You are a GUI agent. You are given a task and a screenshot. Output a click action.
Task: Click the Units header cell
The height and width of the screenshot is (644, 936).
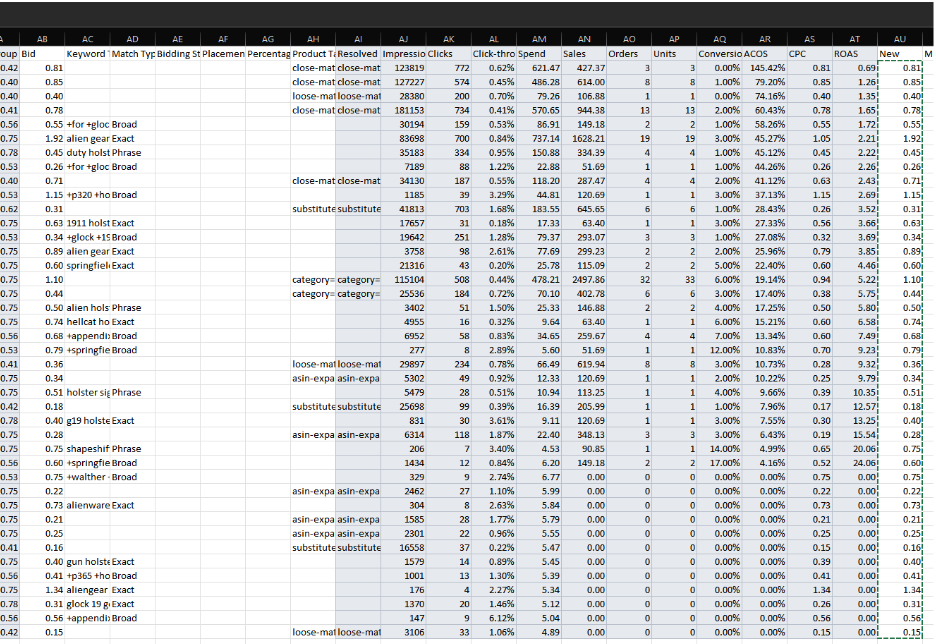[x=675, y=54]
